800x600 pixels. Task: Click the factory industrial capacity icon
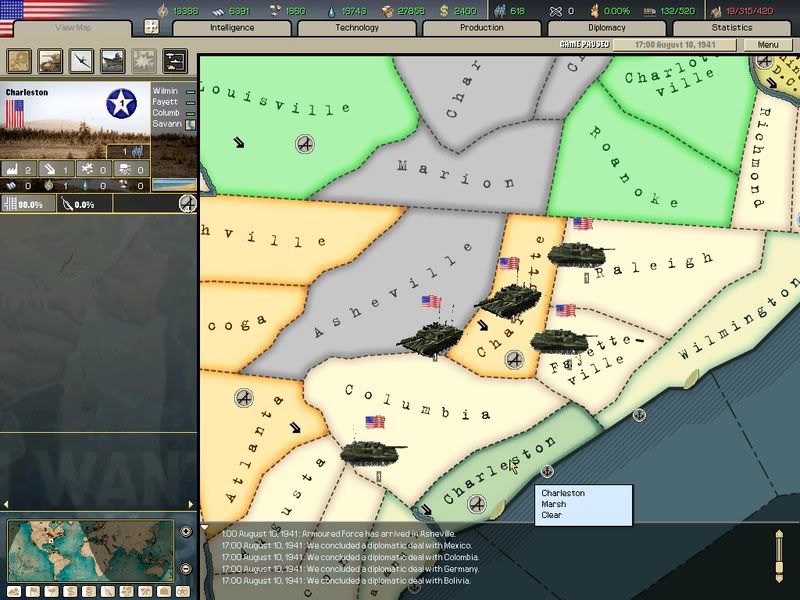pyautogui.click(x=12, y=169)
